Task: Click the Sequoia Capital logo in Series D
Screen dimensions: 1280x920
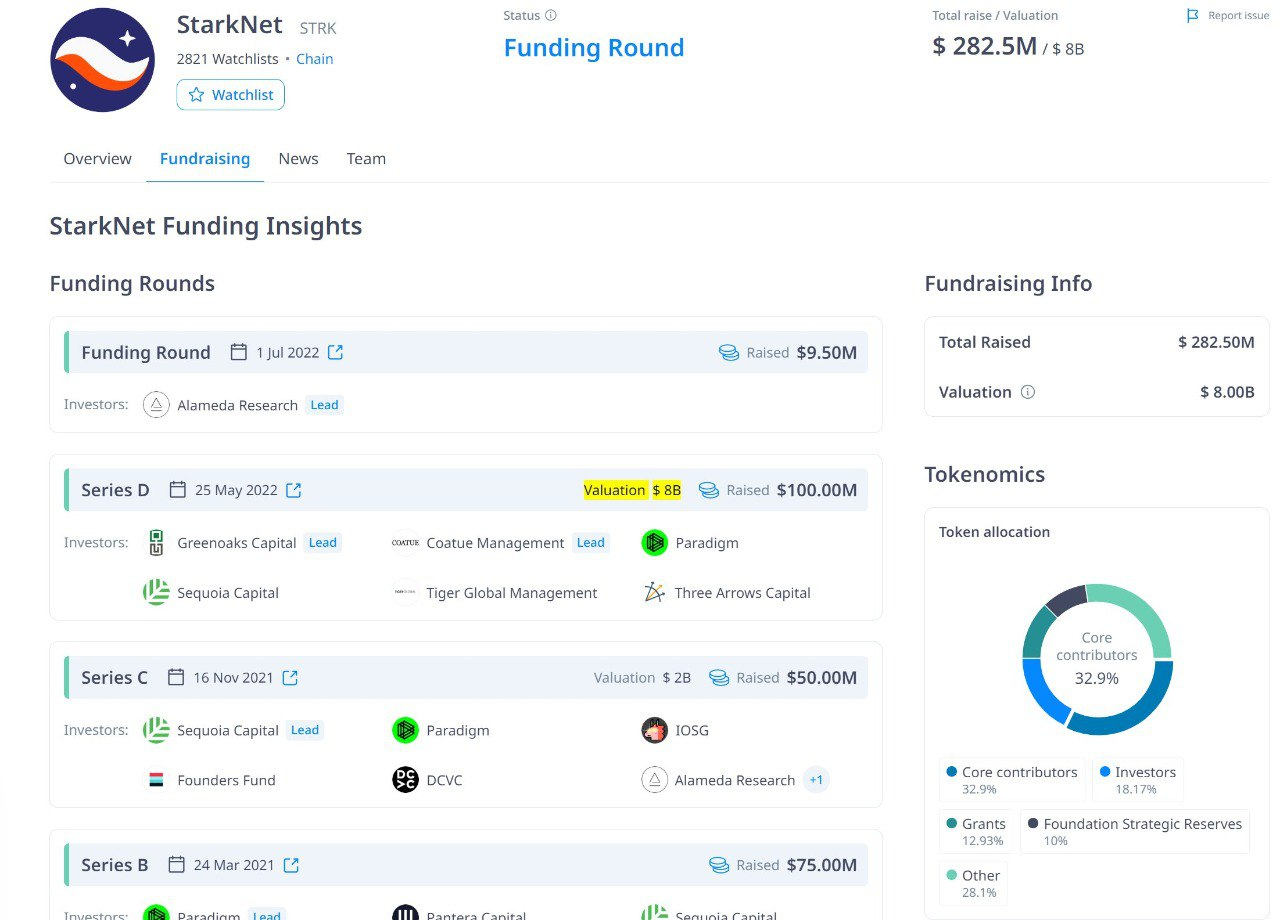Action: coord(156,592)
